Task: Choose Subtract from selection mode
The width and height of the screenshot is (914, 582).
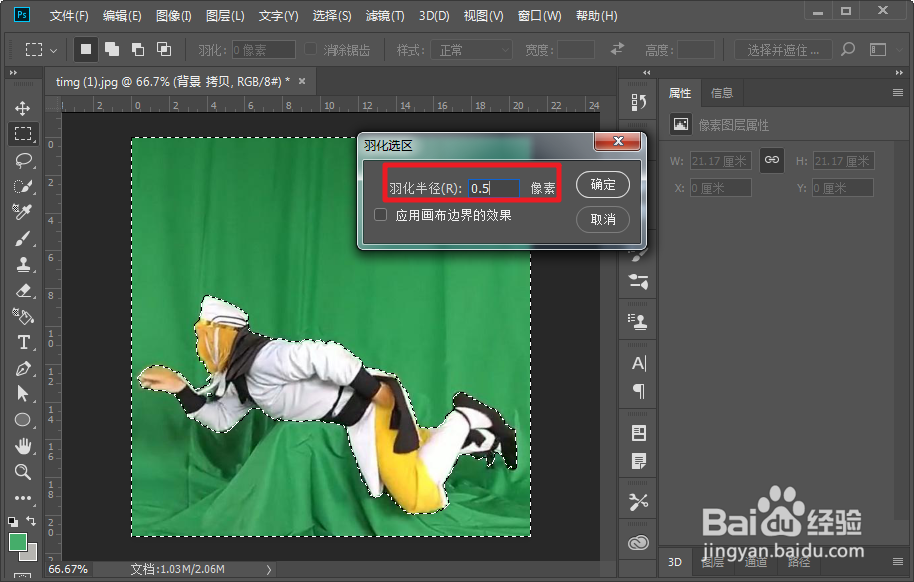Action: 138,50
